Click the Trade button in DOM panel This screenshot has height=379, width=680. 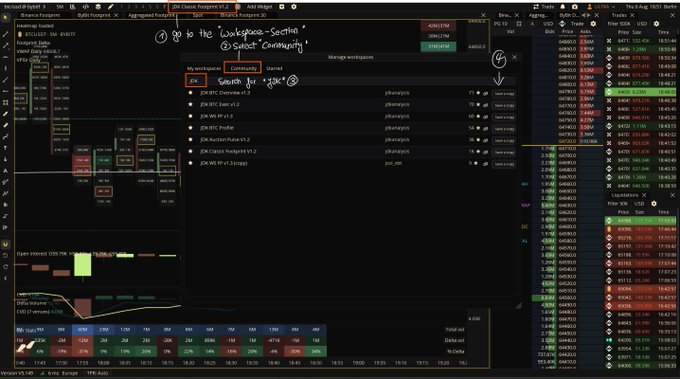pos(577,24)
